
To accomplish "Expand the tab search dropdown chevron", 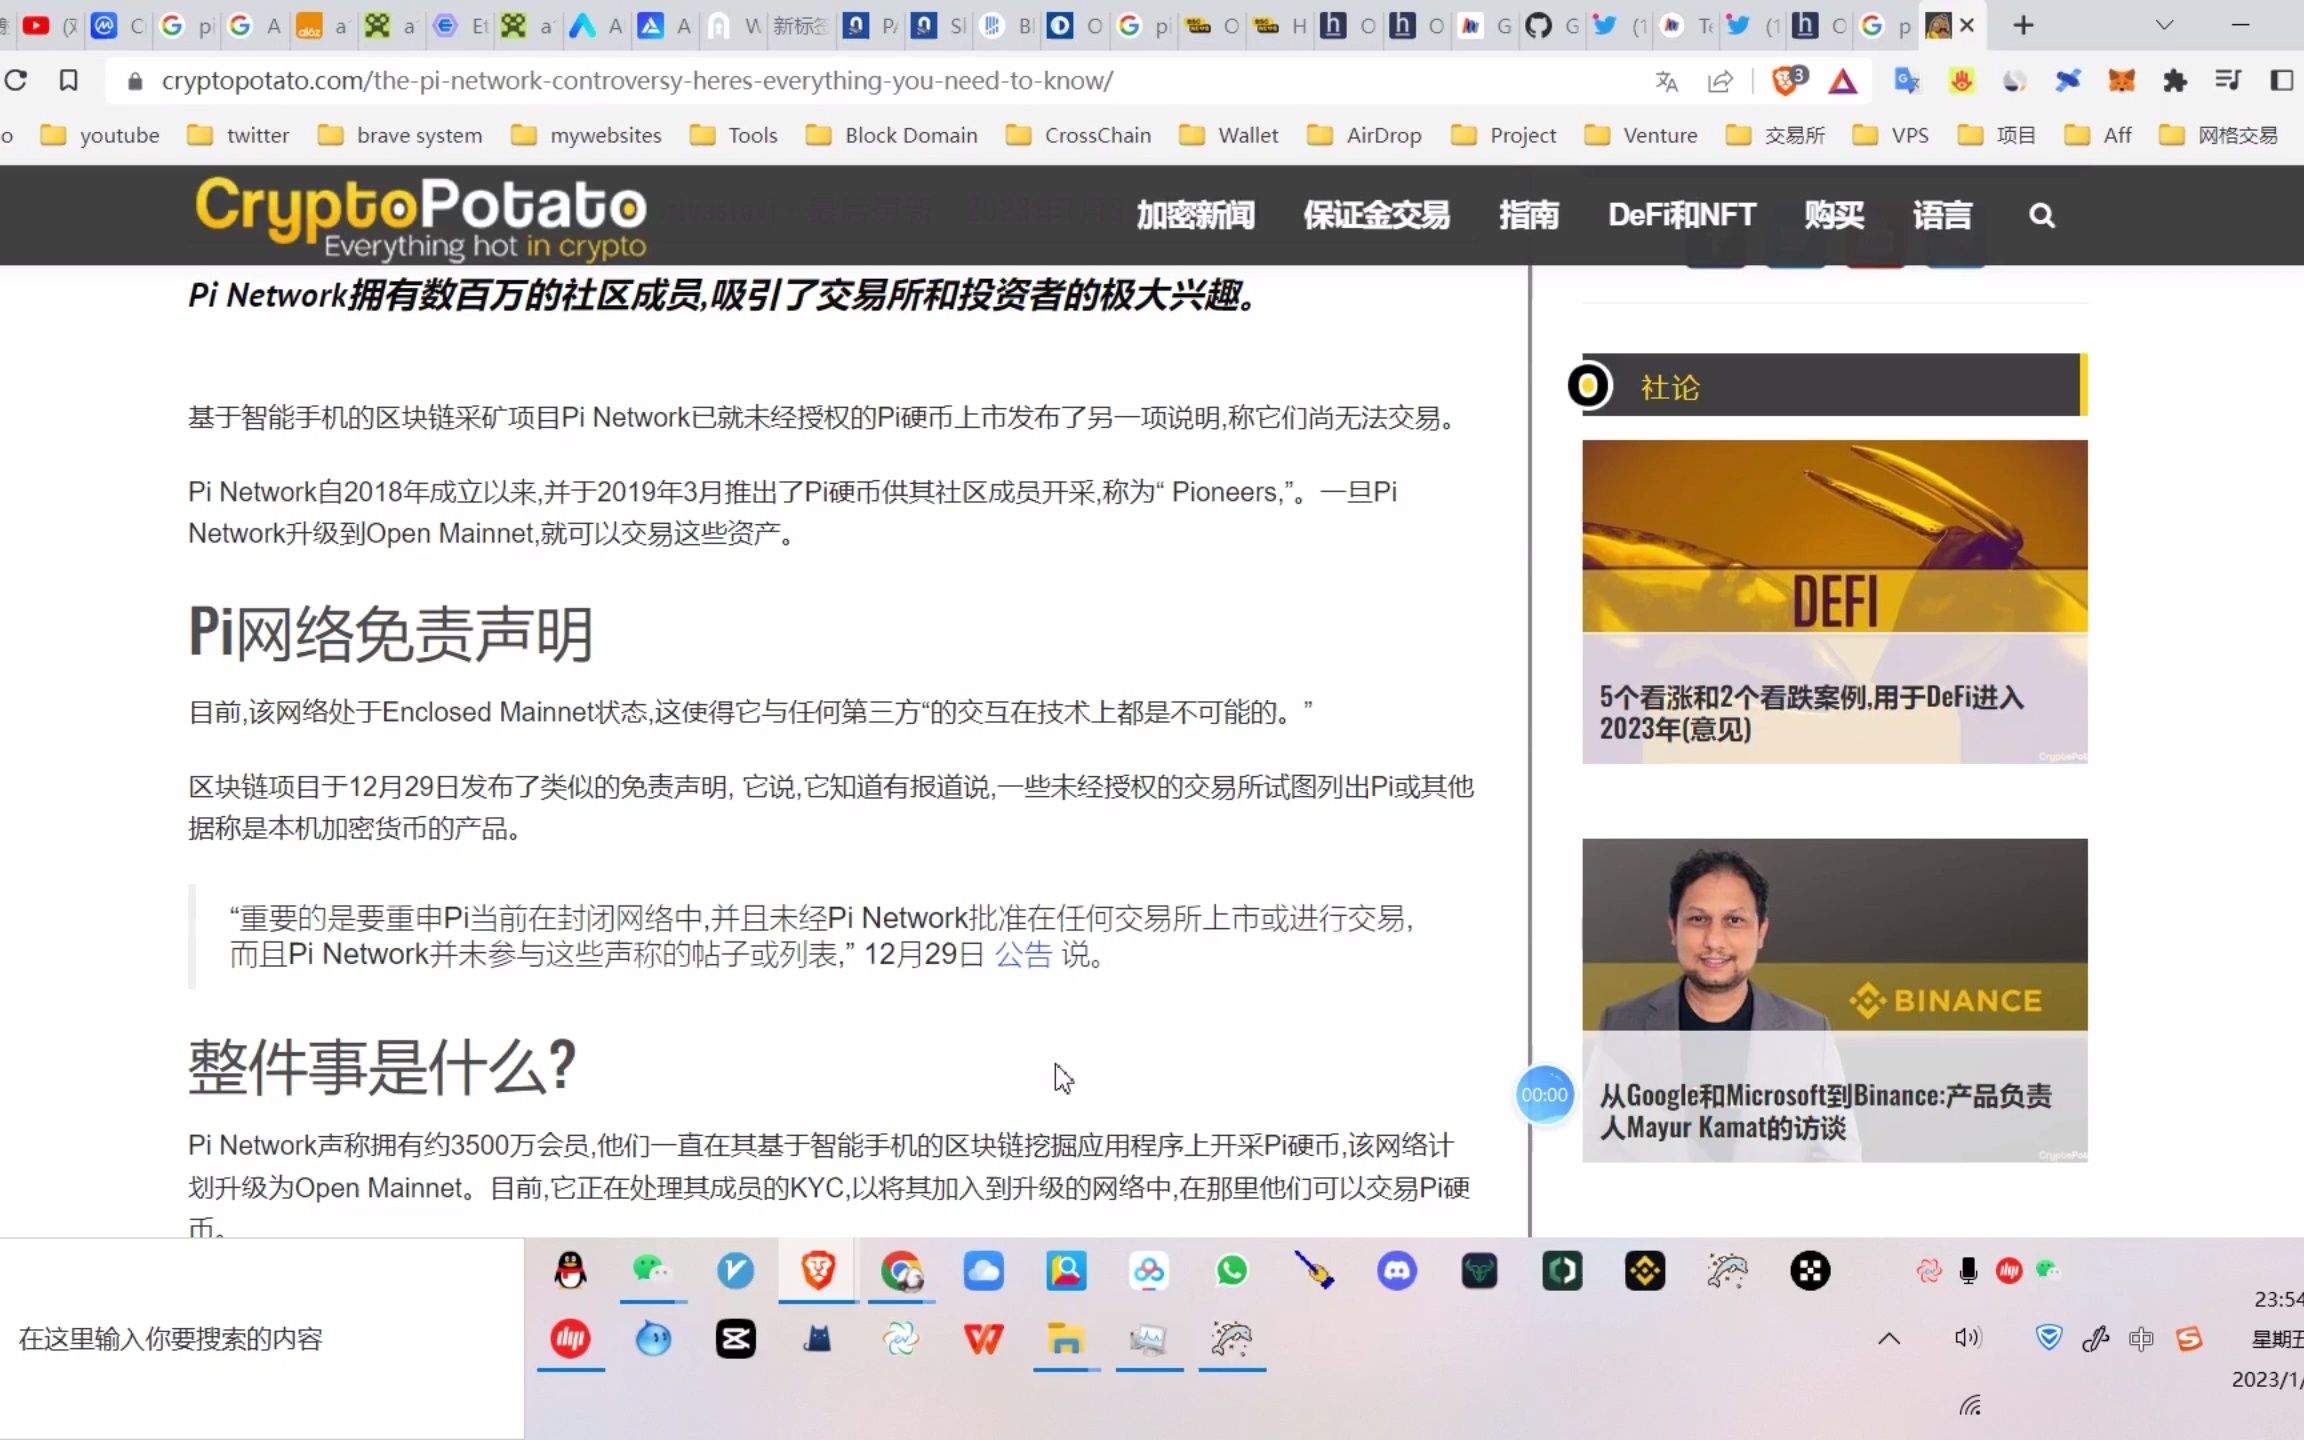I will (2164, 25).
